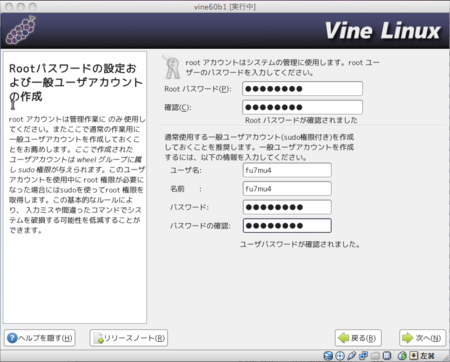Screen dimensions: 450x362
Task: Click the host key indicator text 左⌘
Action: click(427, 356)
